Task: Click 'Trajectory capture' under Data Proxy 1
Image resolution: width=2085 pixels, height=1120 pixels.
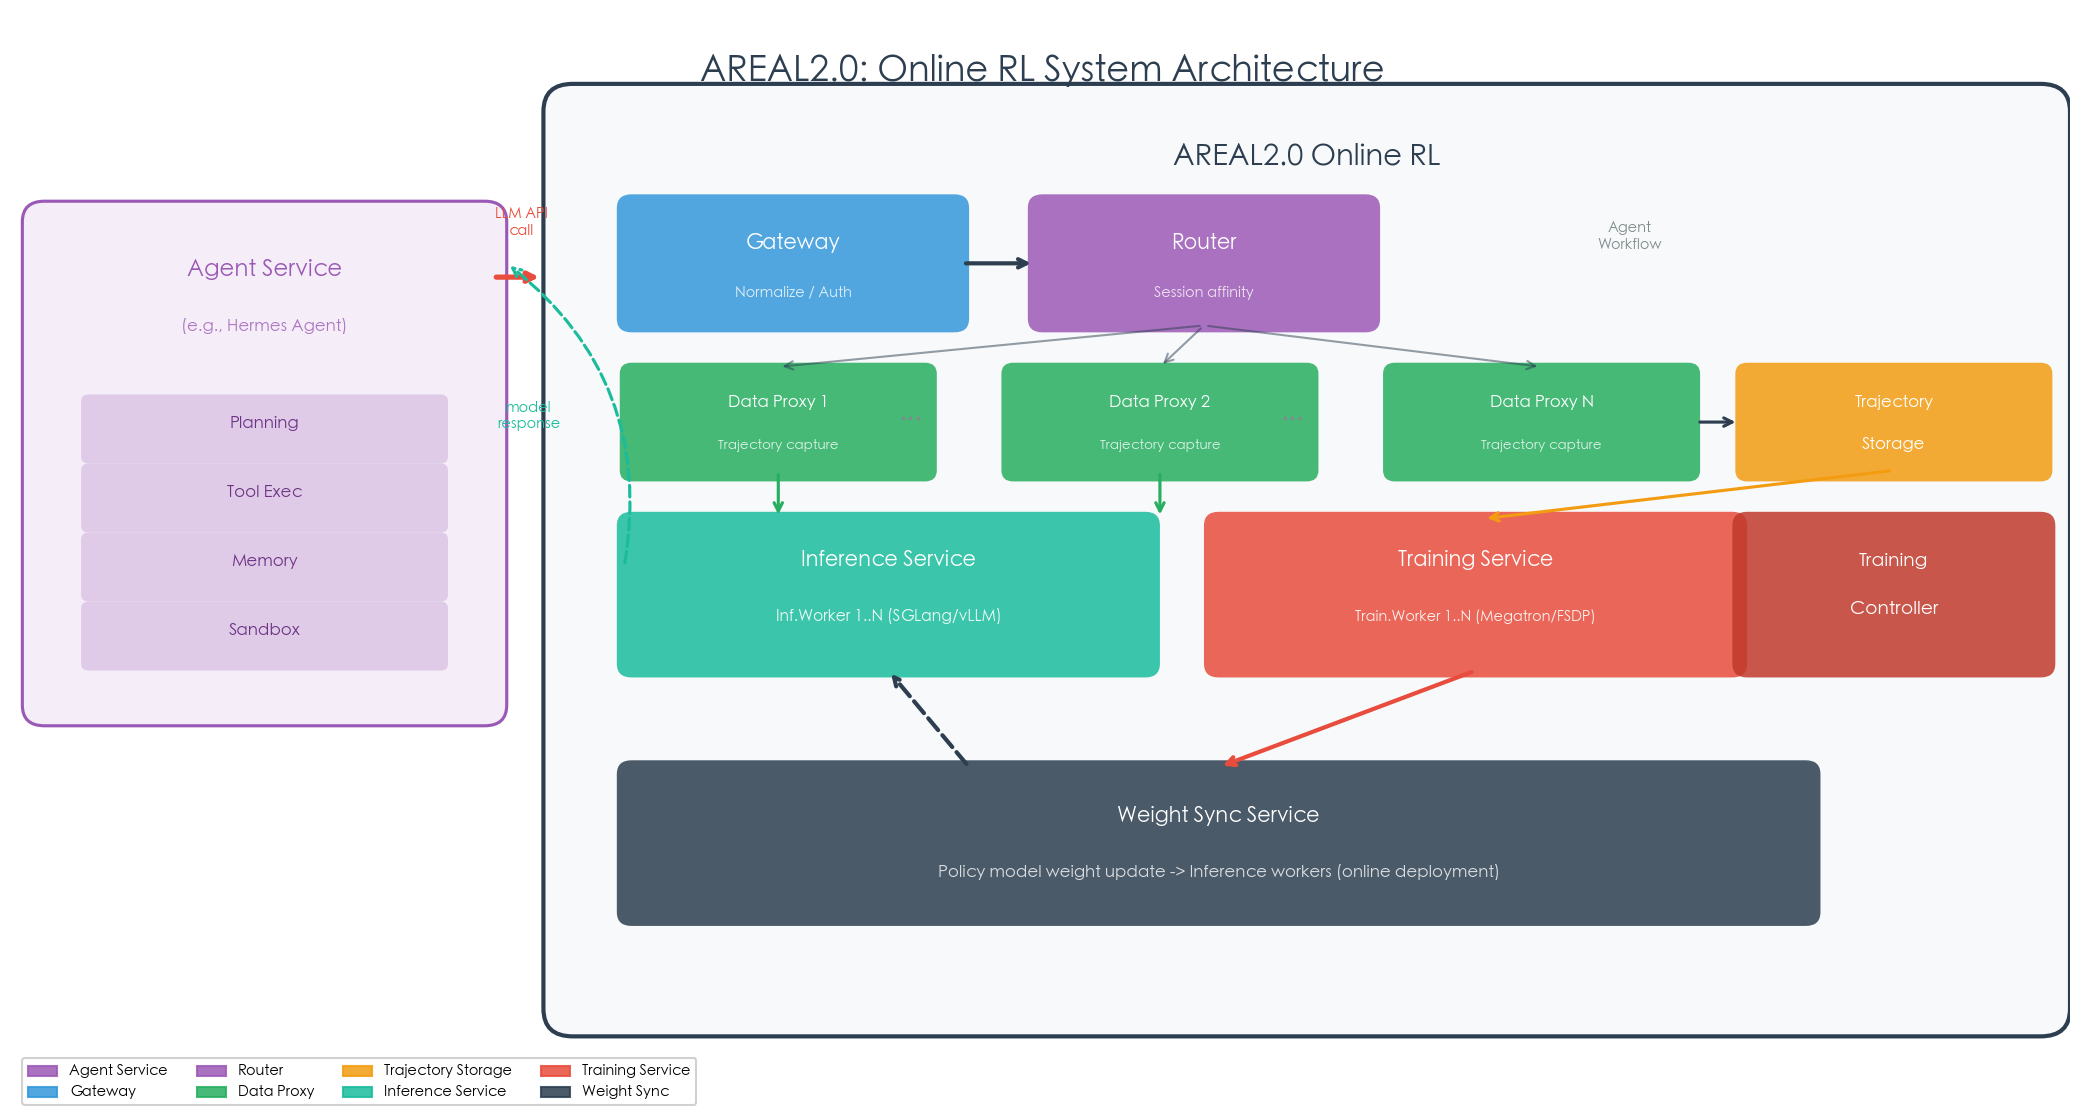Action: click(778, 444)
